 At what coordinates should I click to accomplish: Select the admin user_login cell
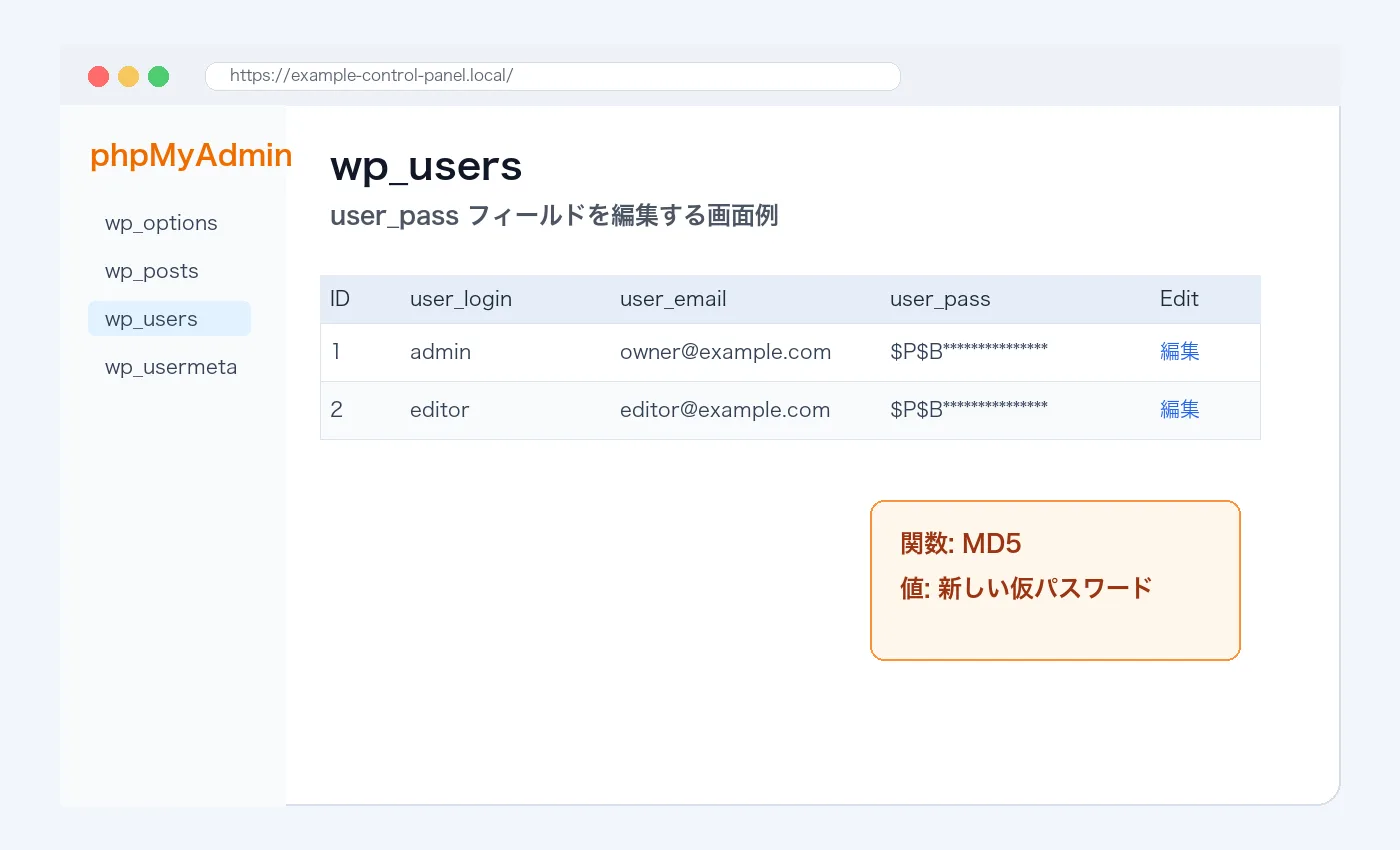(x=440, y=352)
